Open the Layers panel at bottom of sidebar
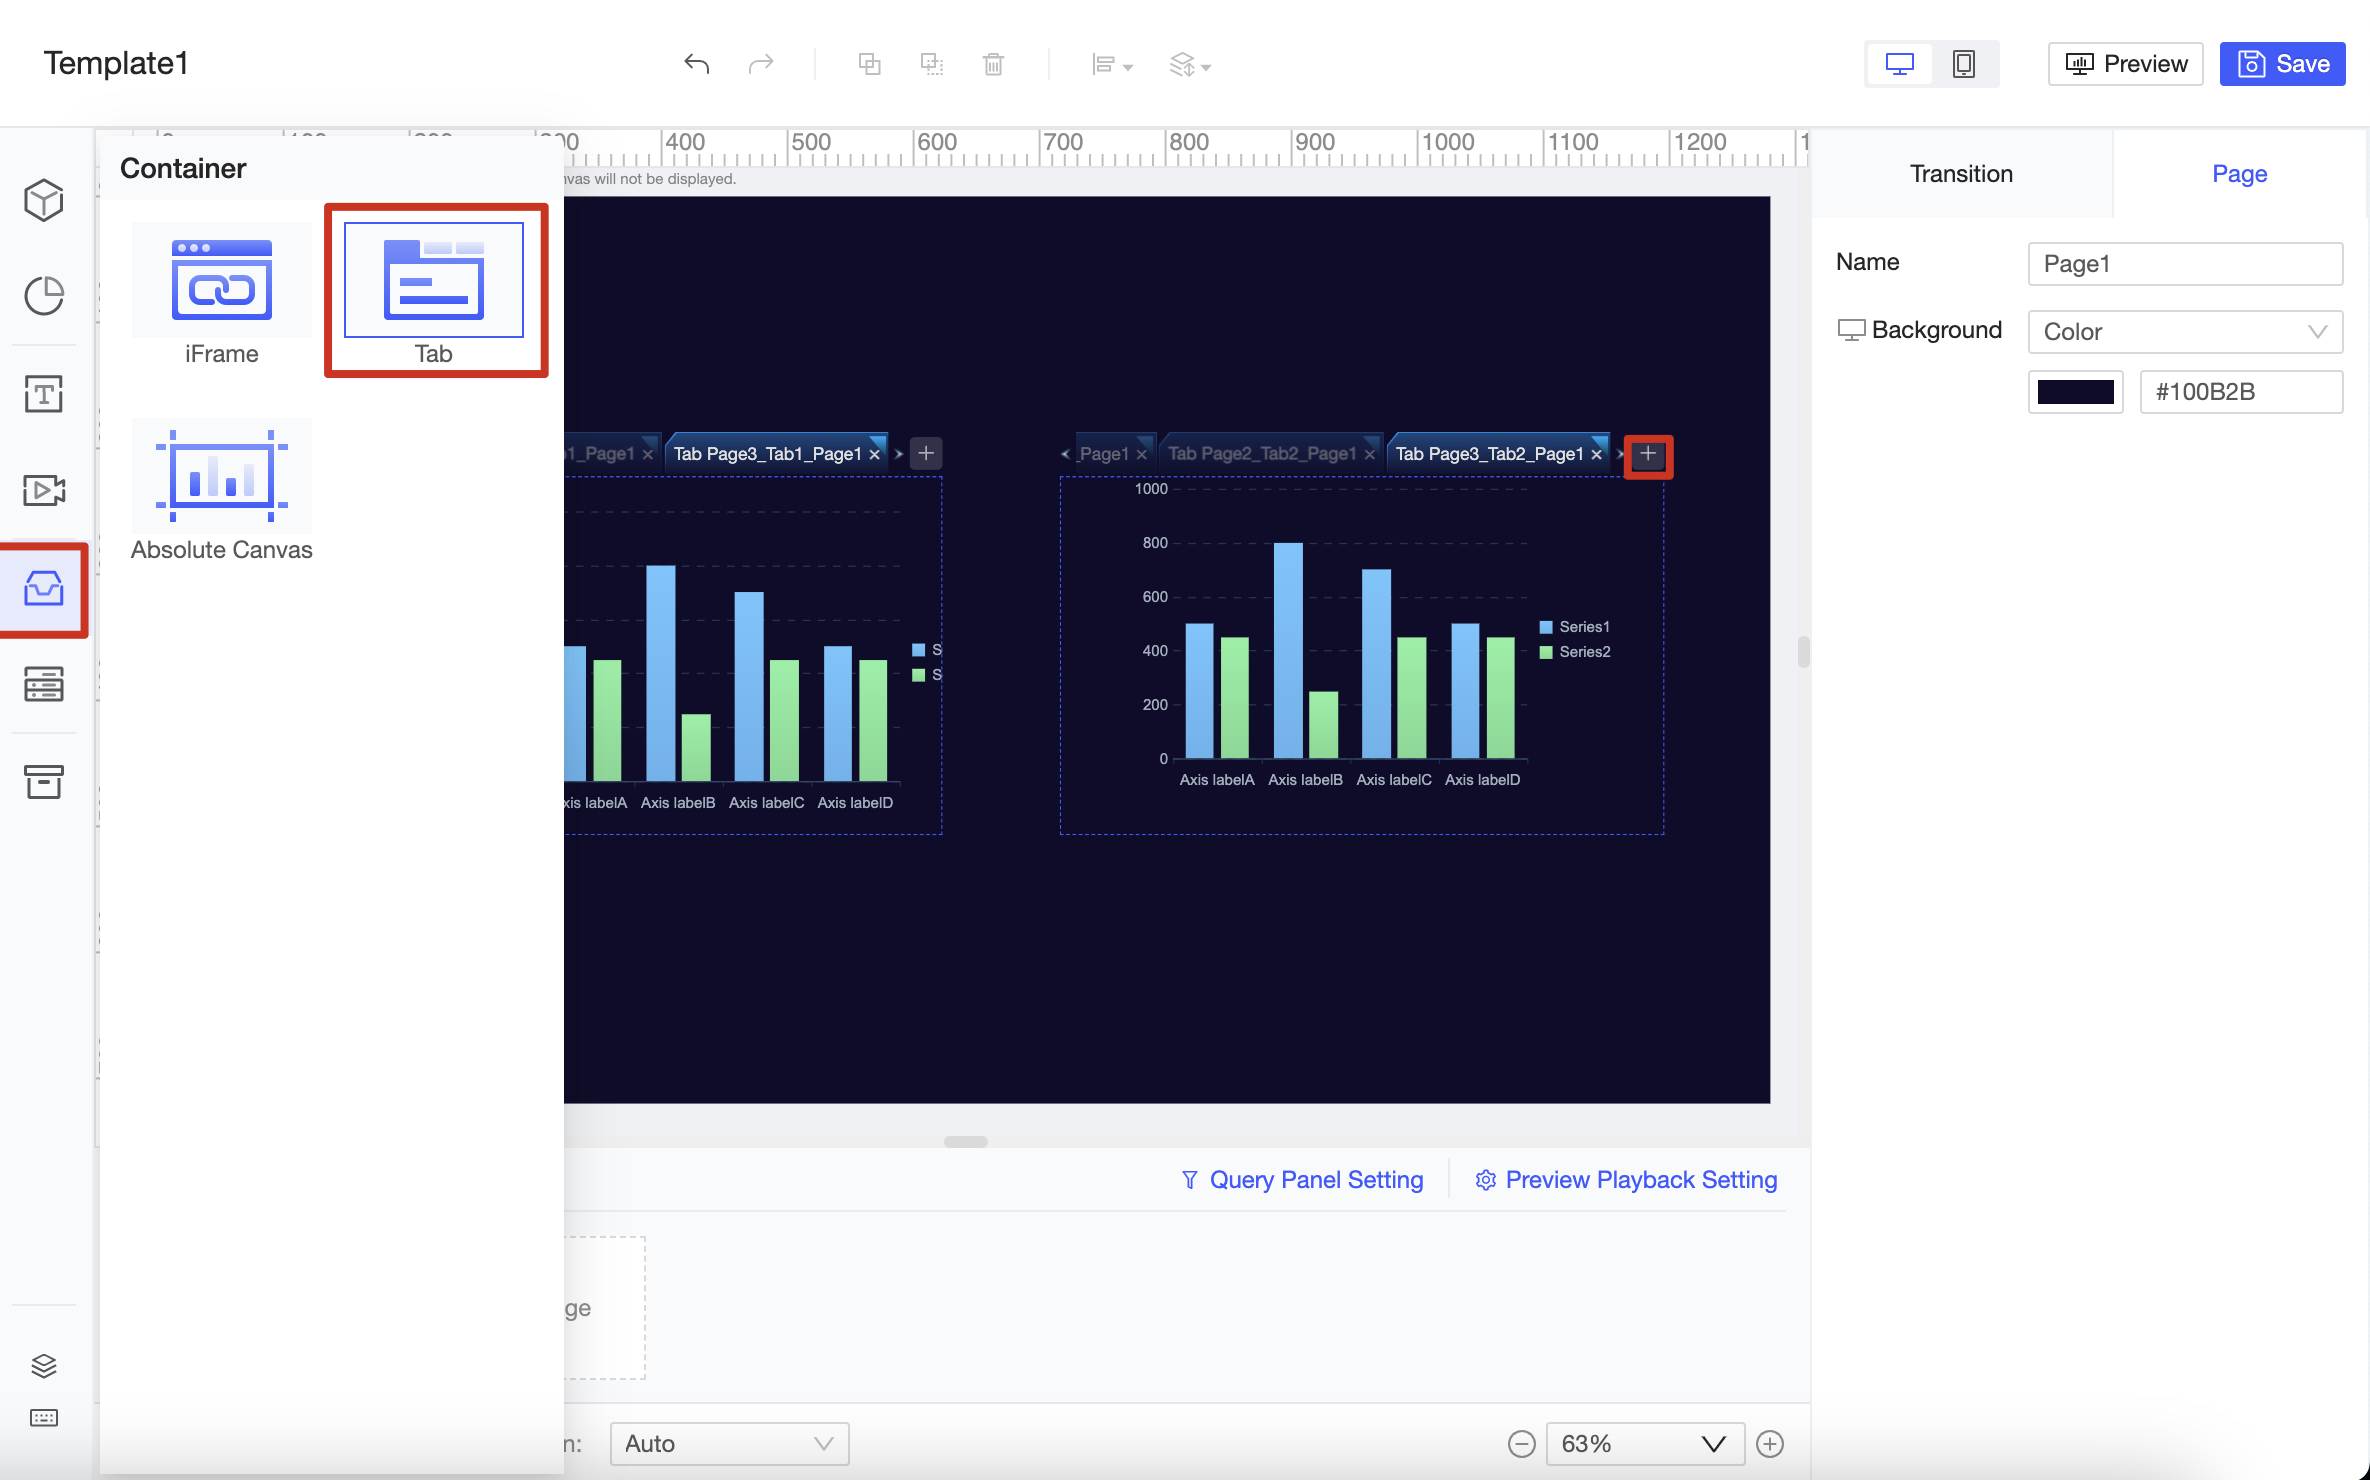 click(44, 1365)
